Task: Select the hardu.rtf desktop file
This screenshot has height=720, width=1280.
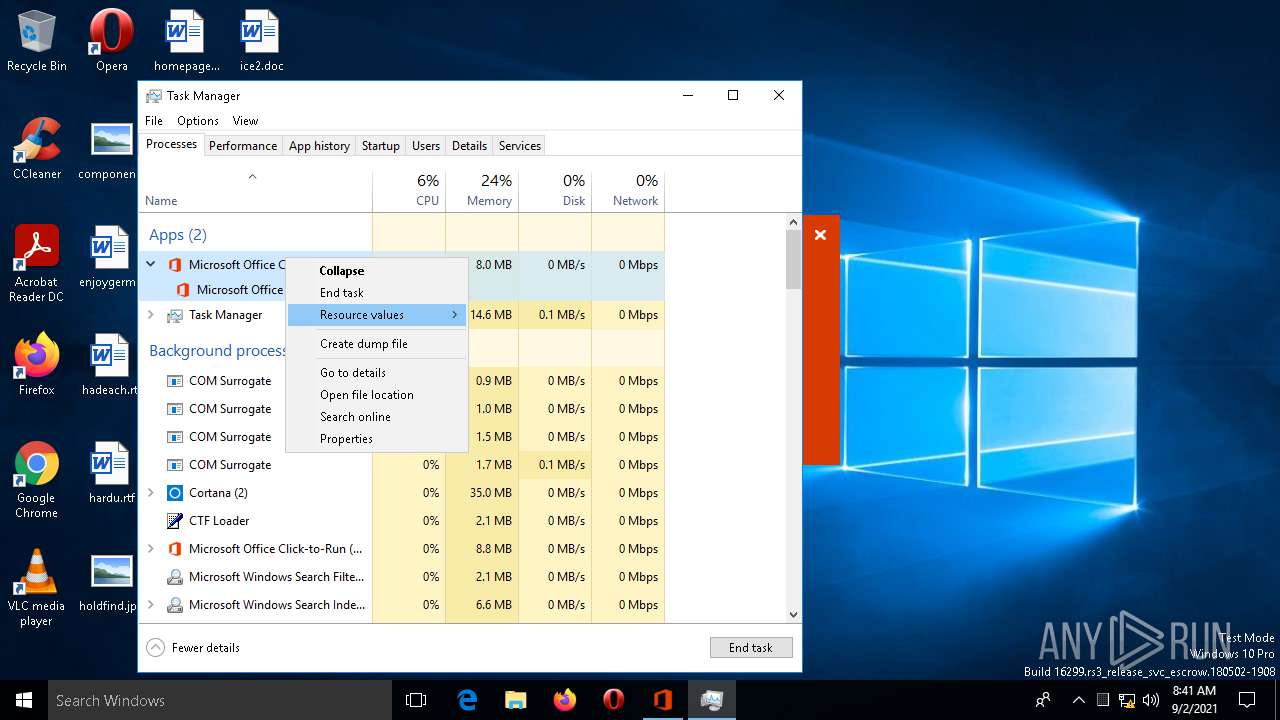Action: coord(110,472)
